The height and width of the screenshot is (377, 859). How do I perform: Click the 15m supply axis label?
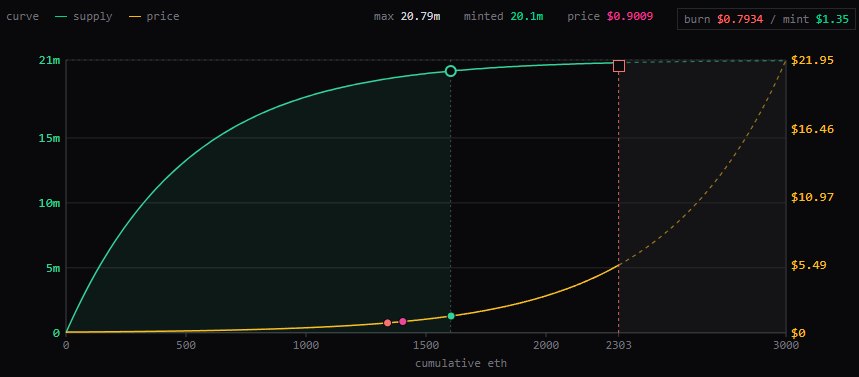pos(49,138)
